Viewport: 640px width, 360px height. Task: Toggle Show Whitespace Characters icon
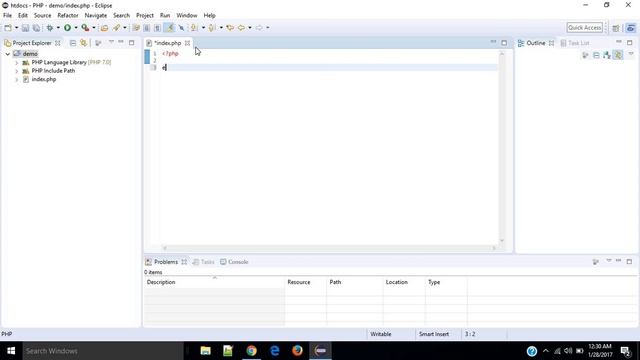tap(157, 28)
